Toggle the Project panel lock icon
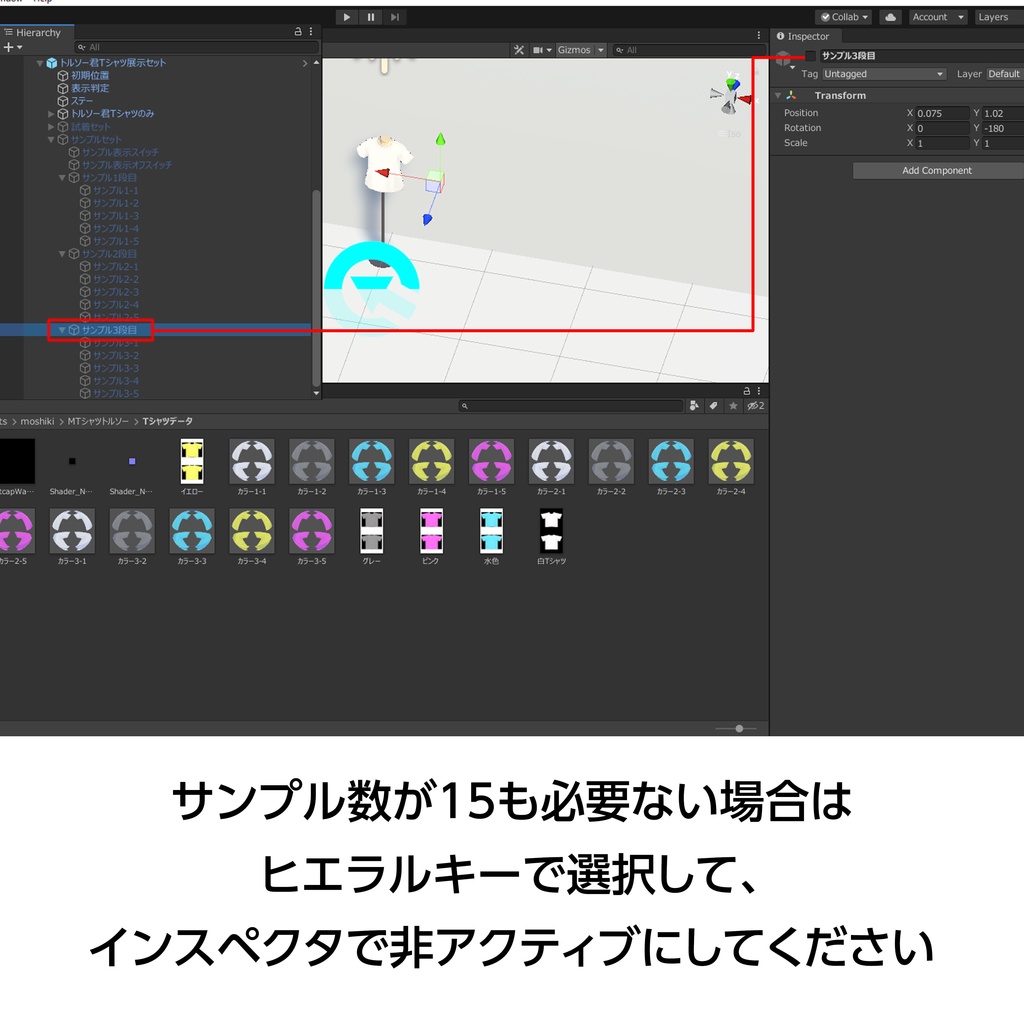Image resolution: width=1024 pixels, height=1024 pixels. point(746,391)
